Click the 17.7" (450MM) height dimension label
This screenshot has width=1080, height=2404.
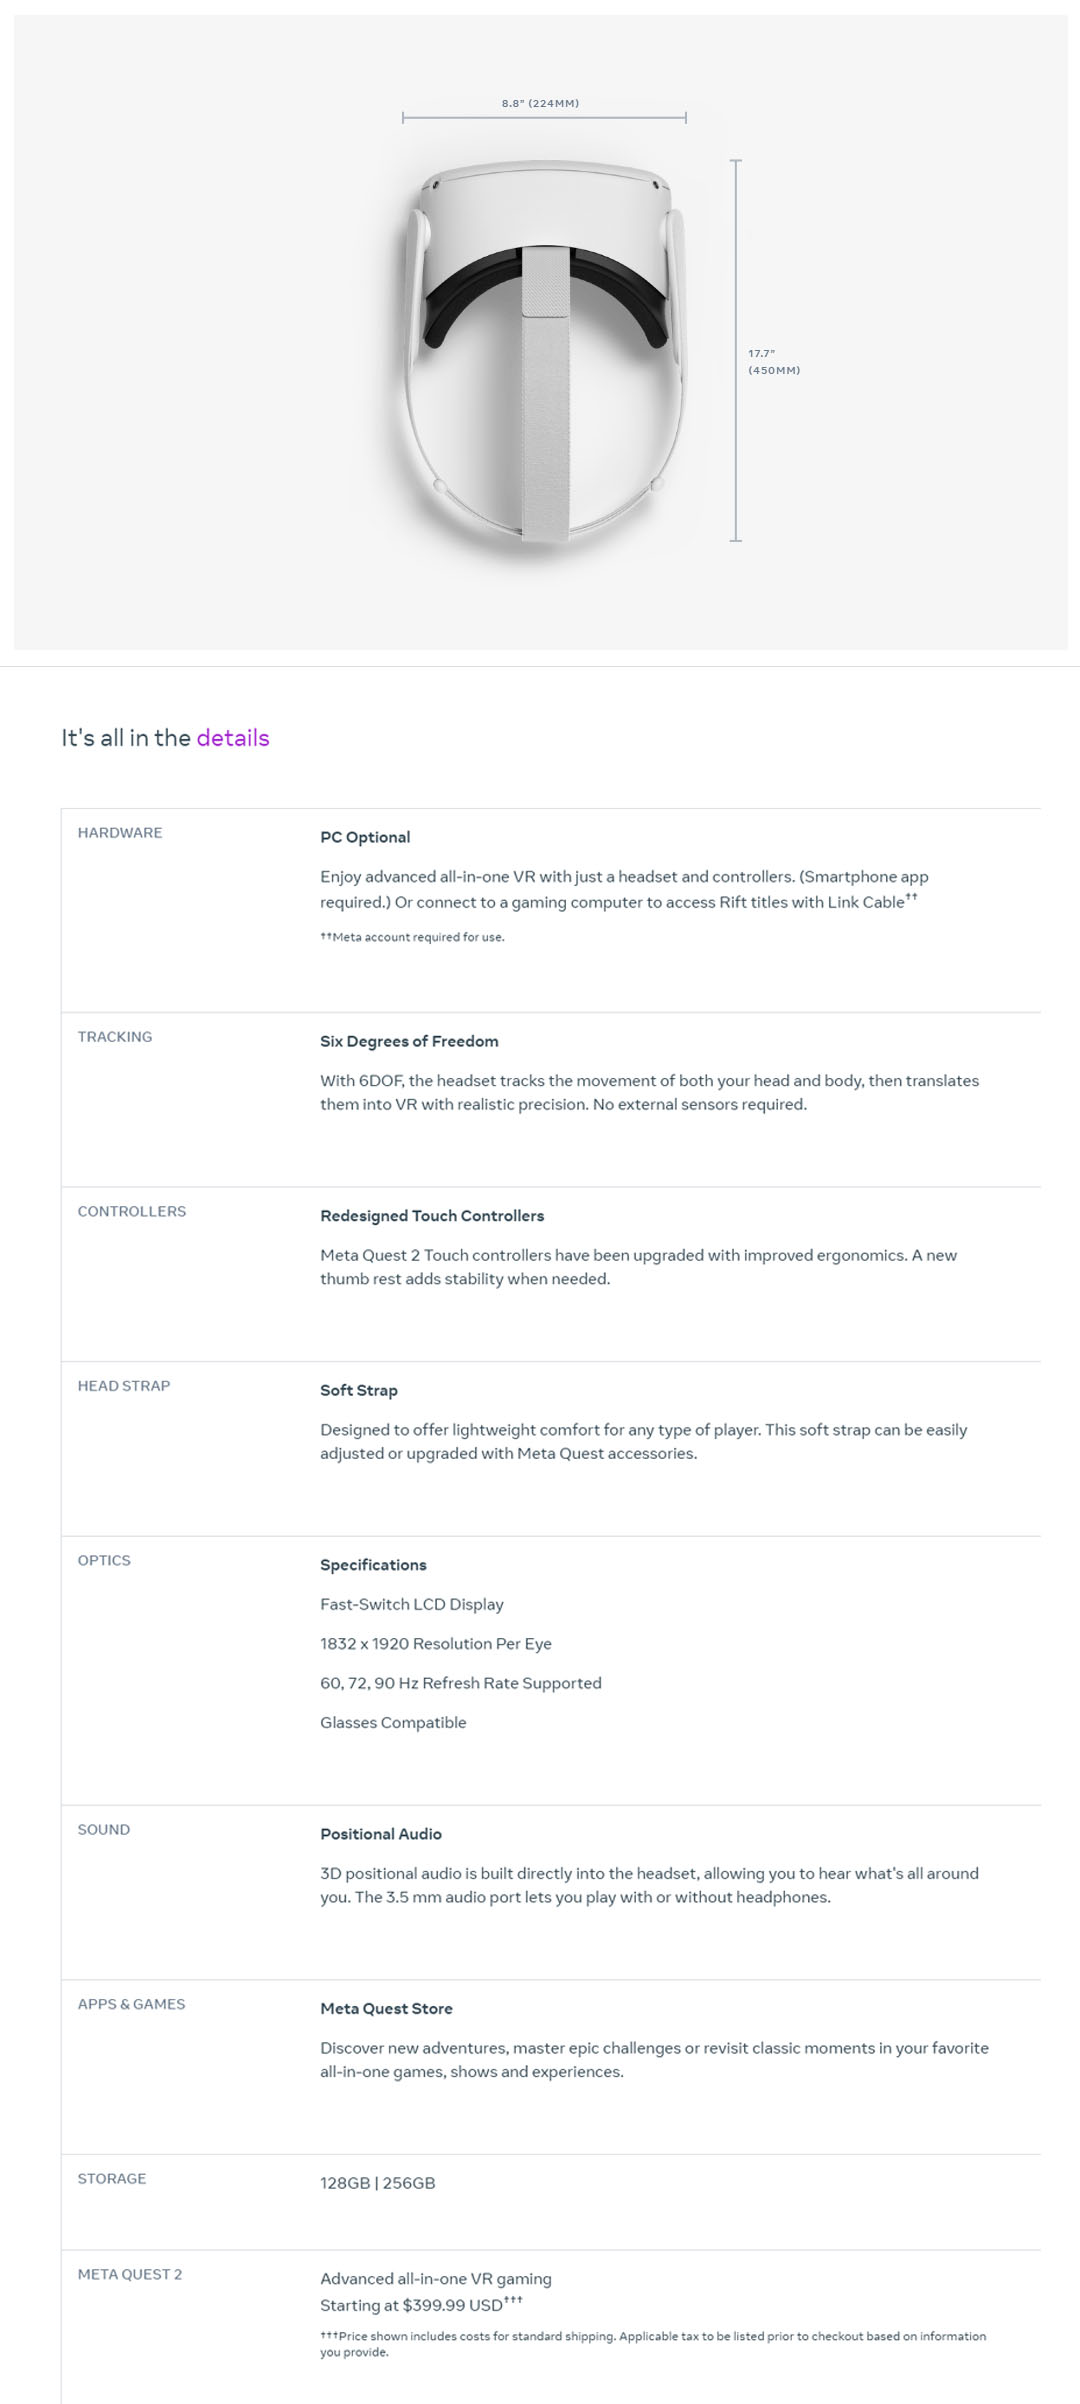coord(773,361)
